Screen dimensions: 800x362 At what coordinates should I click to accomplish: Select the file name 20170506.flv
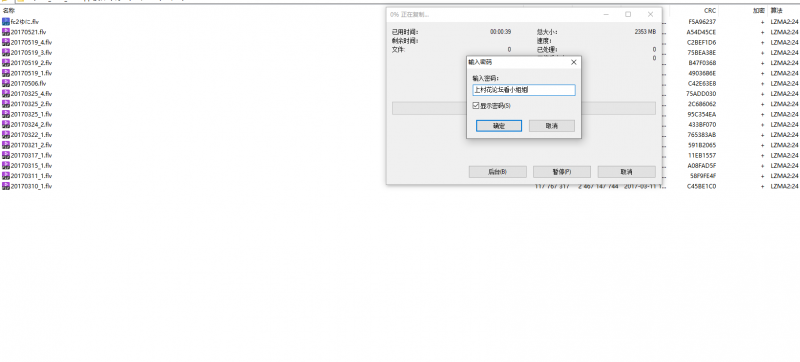[x=29, y=83]
